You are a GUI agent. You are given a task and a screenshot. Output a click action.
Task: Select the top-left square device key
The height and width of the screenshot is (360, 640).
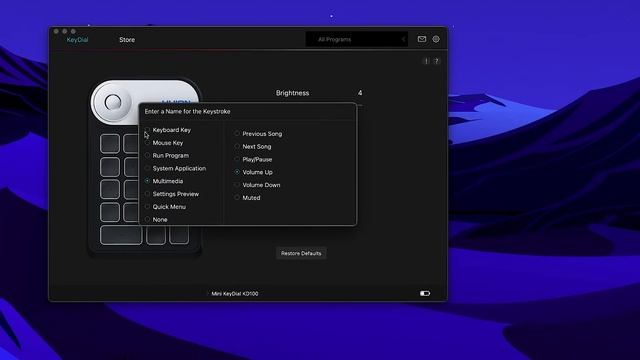[110, 143]
